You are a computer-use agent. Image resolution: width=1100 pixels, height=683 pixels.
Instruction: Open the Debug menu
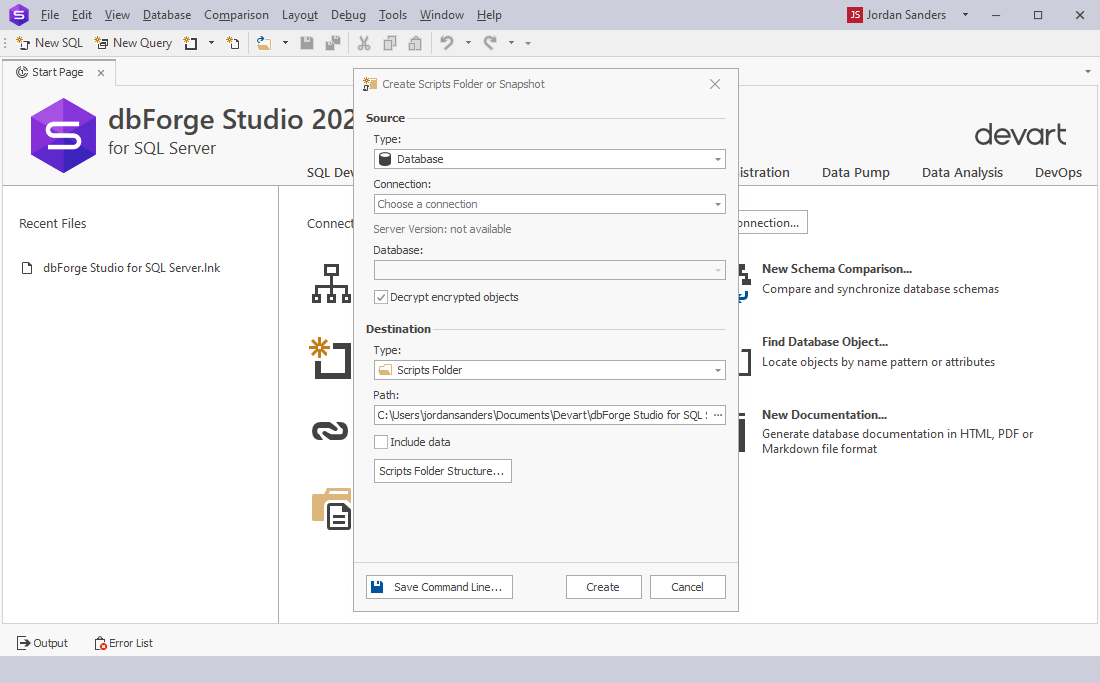tap(348, 15)
